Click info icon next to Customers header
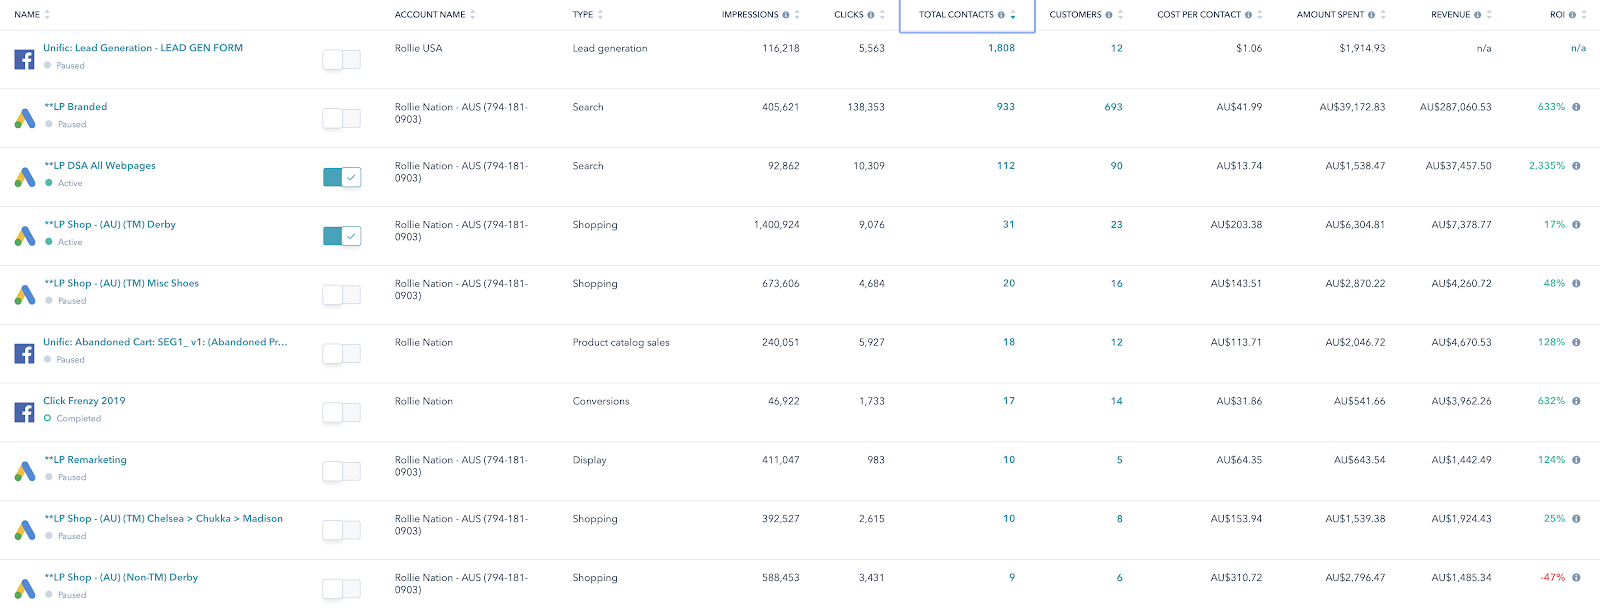1600x614 pixels. pyautogui.click(x=1109, y=15)
